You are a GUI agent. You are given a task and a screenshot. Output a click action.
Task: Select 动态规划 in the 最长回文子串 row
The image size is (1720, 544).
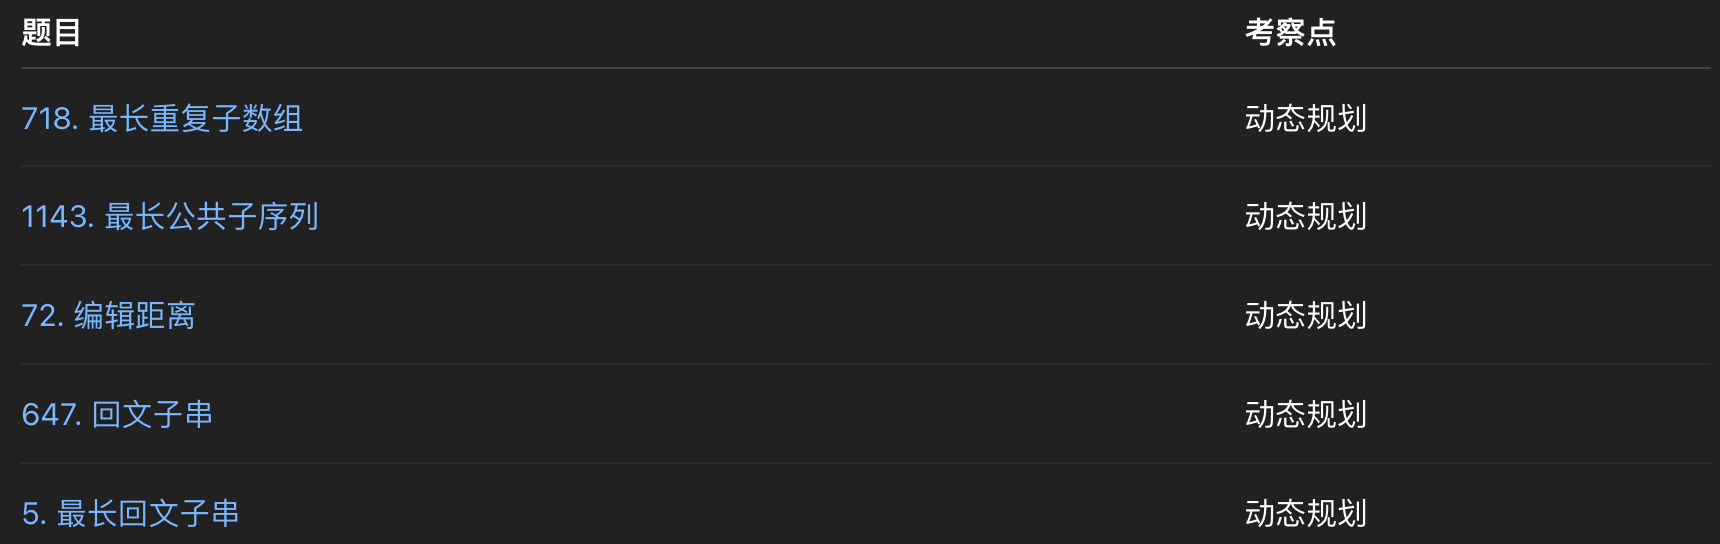pos(1305,514)
